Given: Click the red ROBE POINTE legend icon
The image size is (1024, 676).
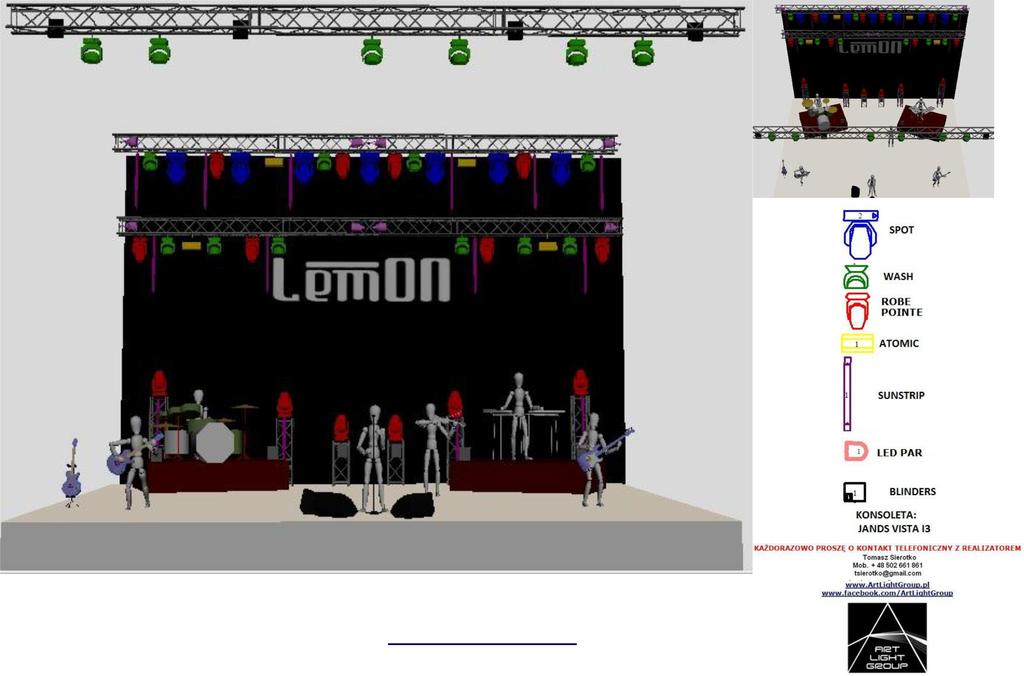Looking at the screenshot, I should click(x=857, y=310).
